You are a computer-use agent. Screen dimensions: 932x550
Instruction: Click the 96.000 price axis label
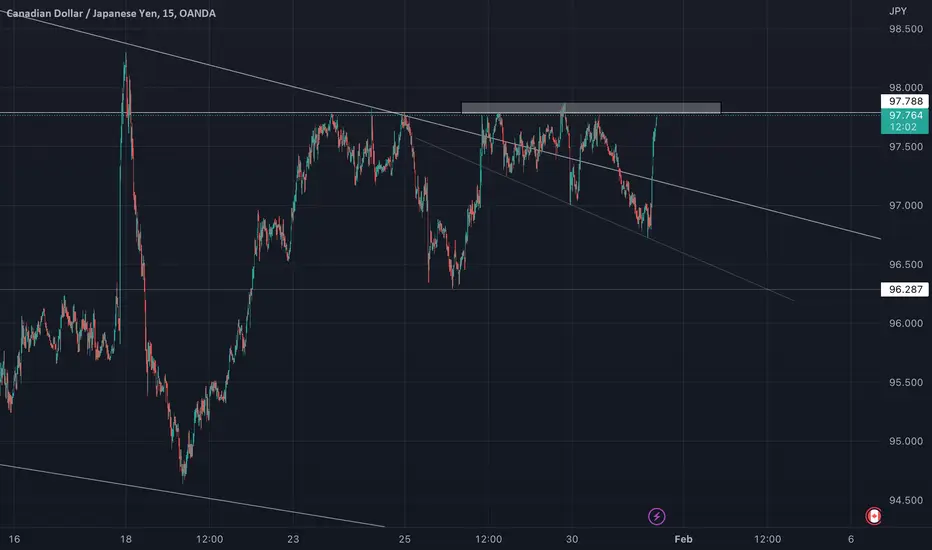pos(905,323)
